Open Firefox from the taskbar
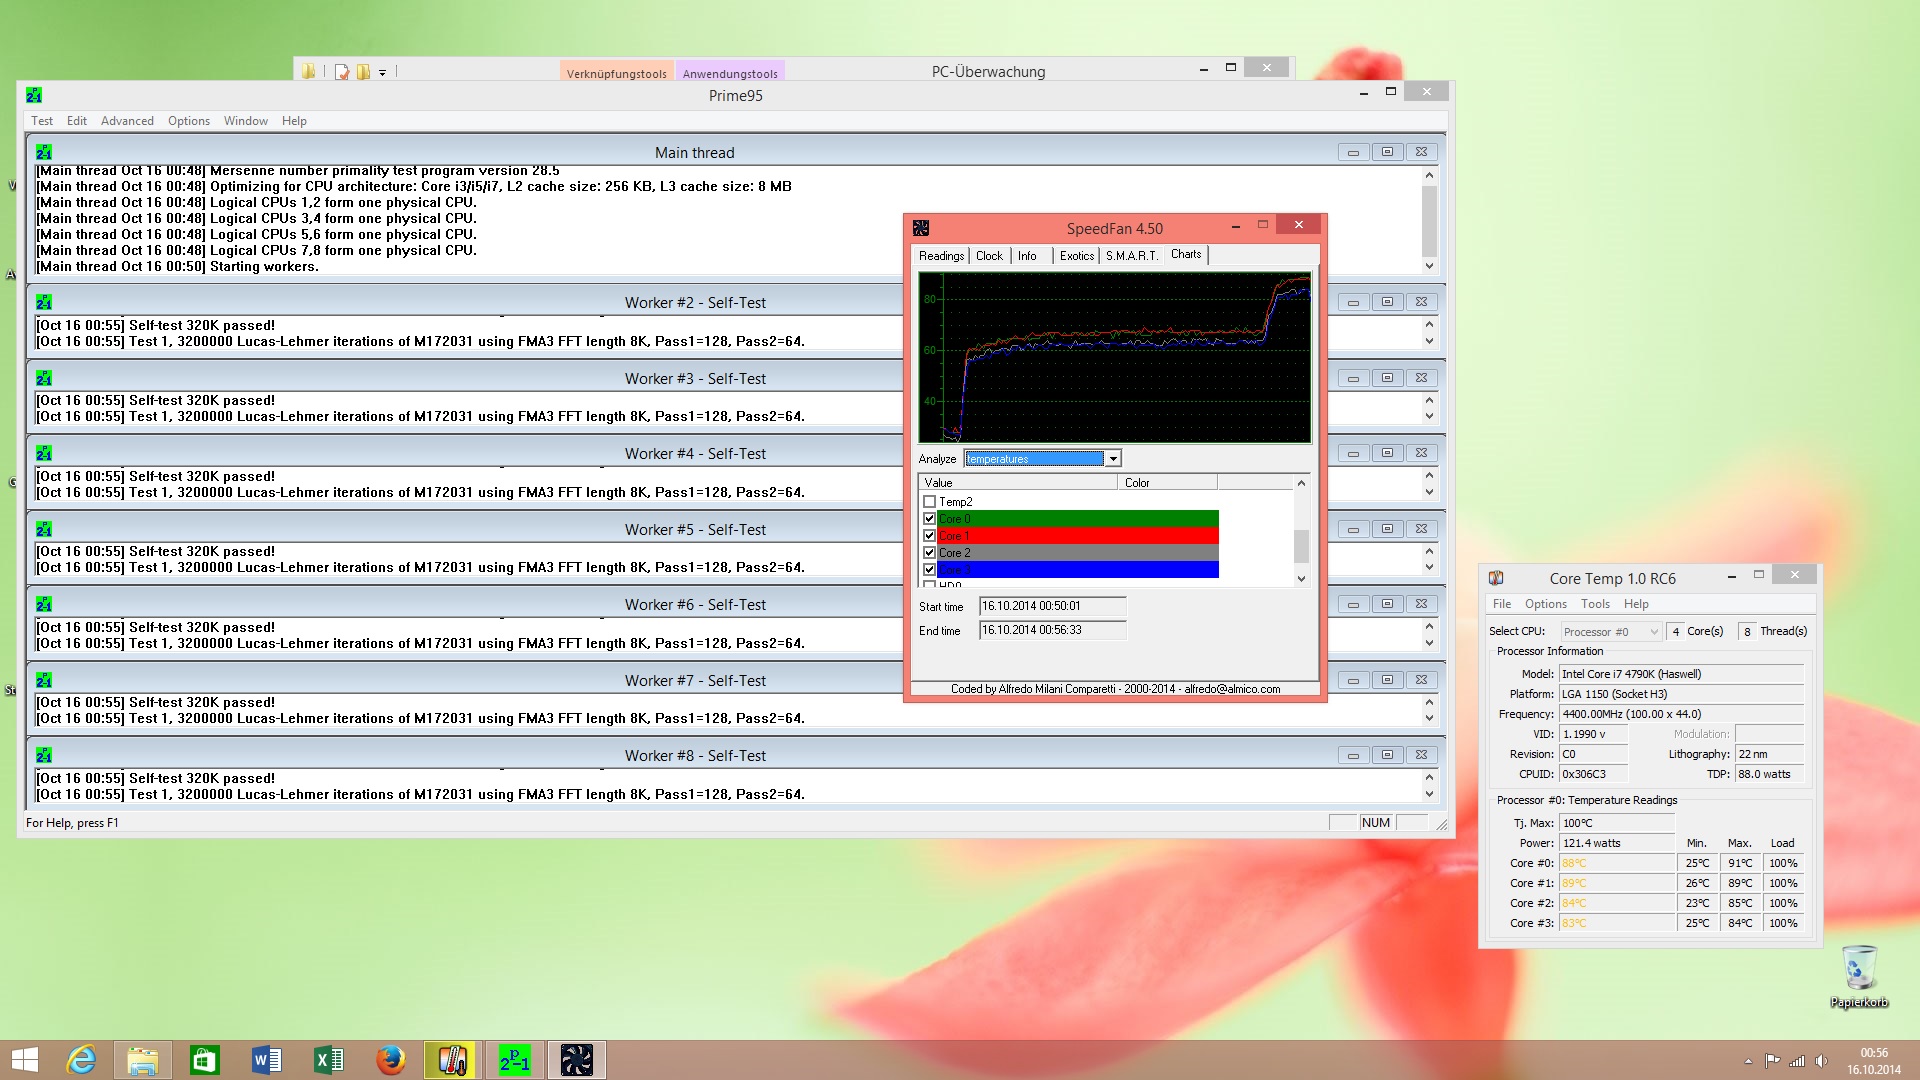 click(x=390, y=1060)
